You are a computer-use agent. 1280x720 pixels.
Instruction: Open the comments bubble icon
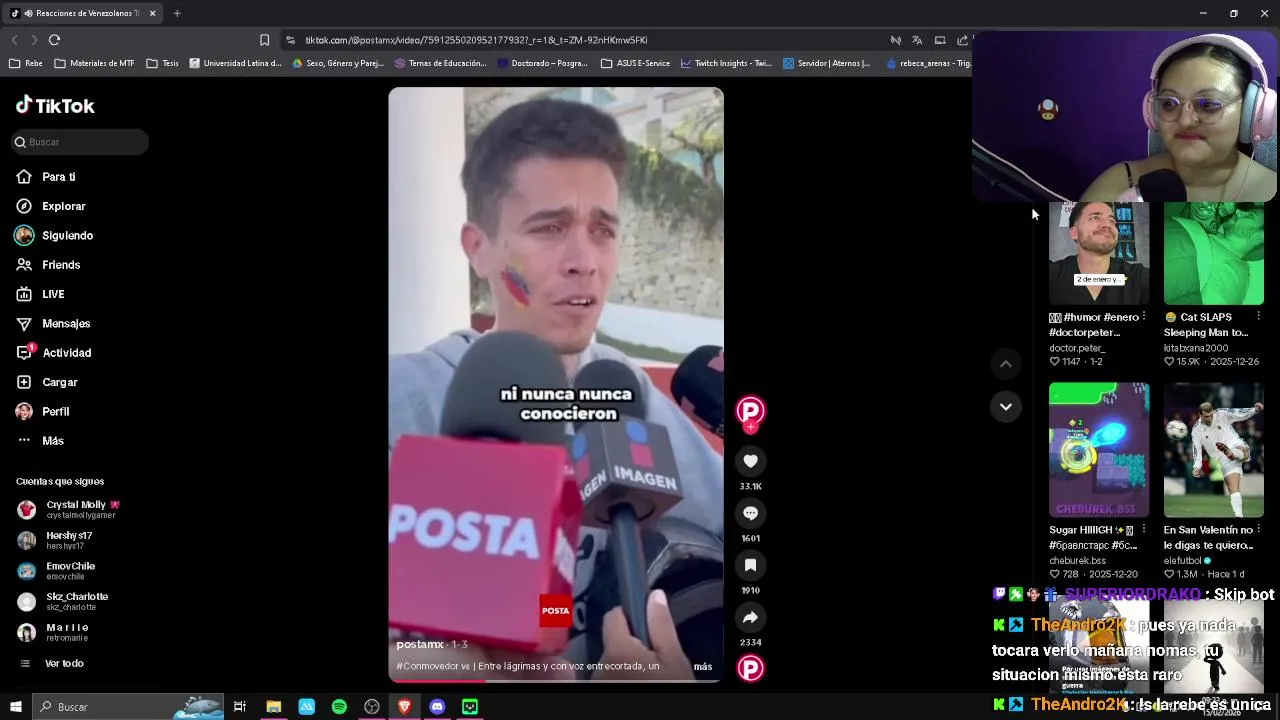pos(750,513)
